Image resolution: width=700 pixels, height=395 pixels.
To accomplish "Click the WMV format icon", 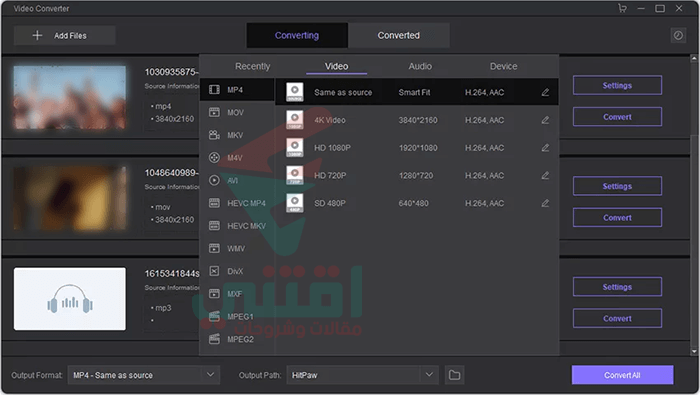I will [x=214, y=248].
